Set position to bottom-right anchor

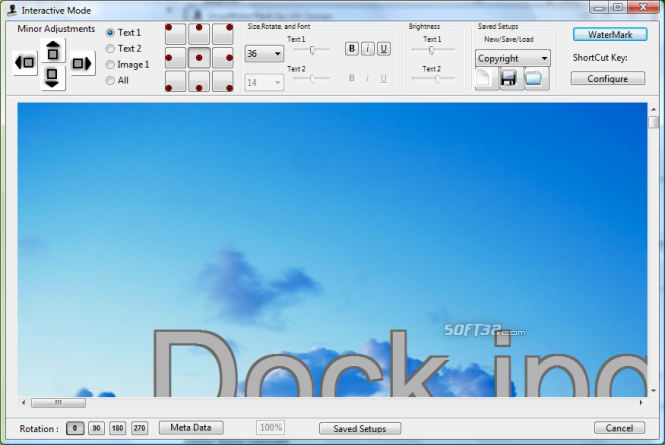(223, 81)
